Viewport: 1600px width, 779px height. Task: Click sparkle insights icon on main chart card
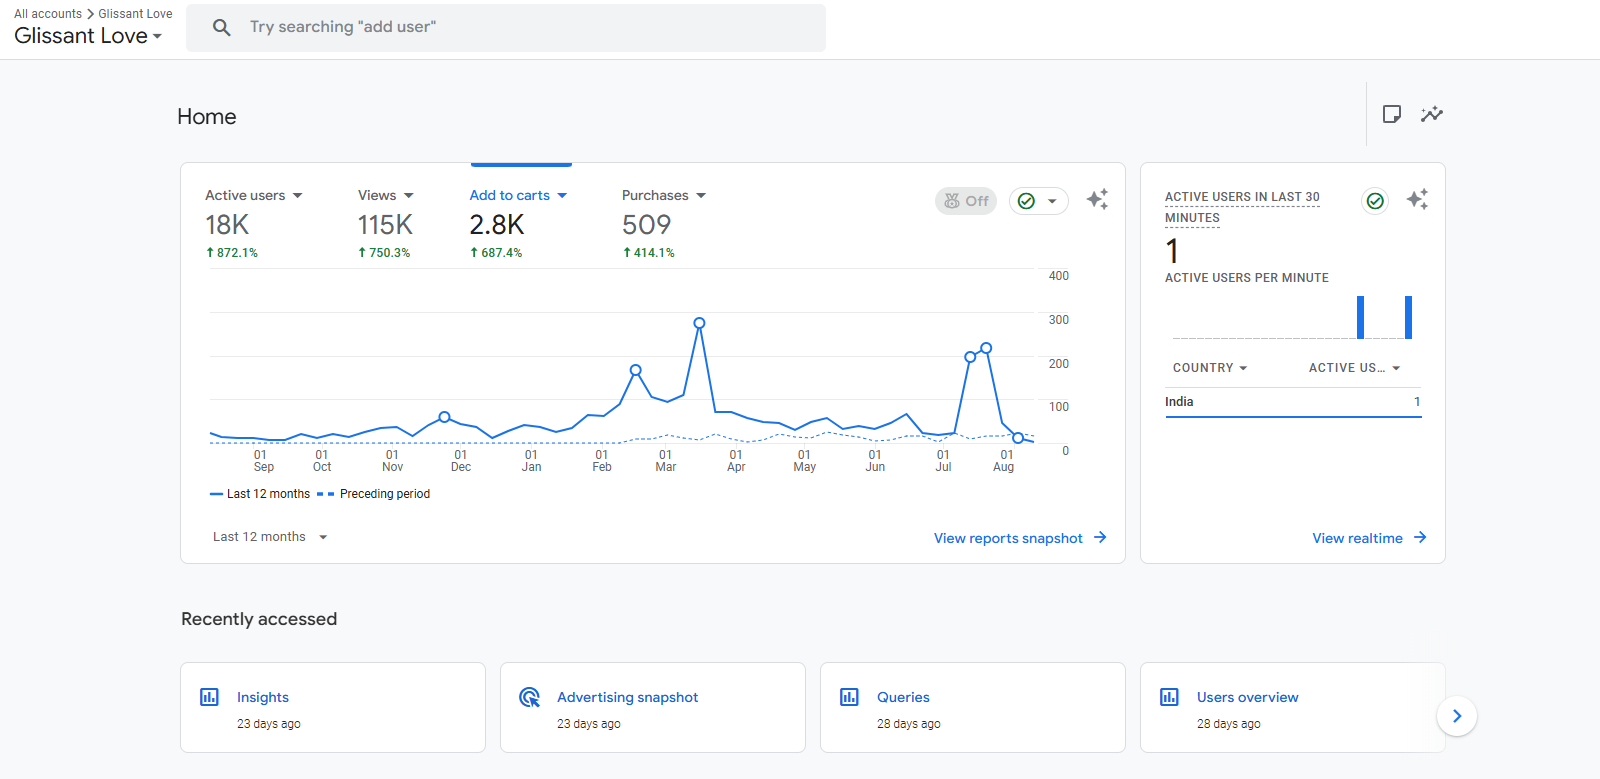[x=1097, y=199]
